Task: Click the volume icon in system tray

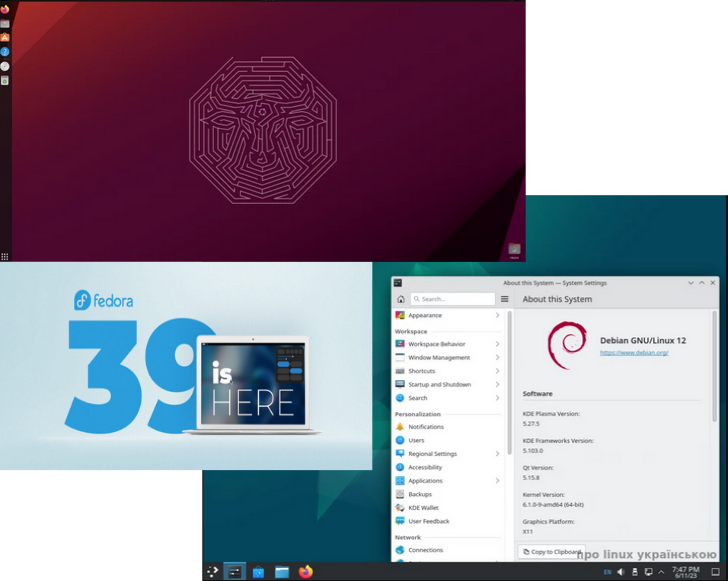Action: click(x=621, y=572)
